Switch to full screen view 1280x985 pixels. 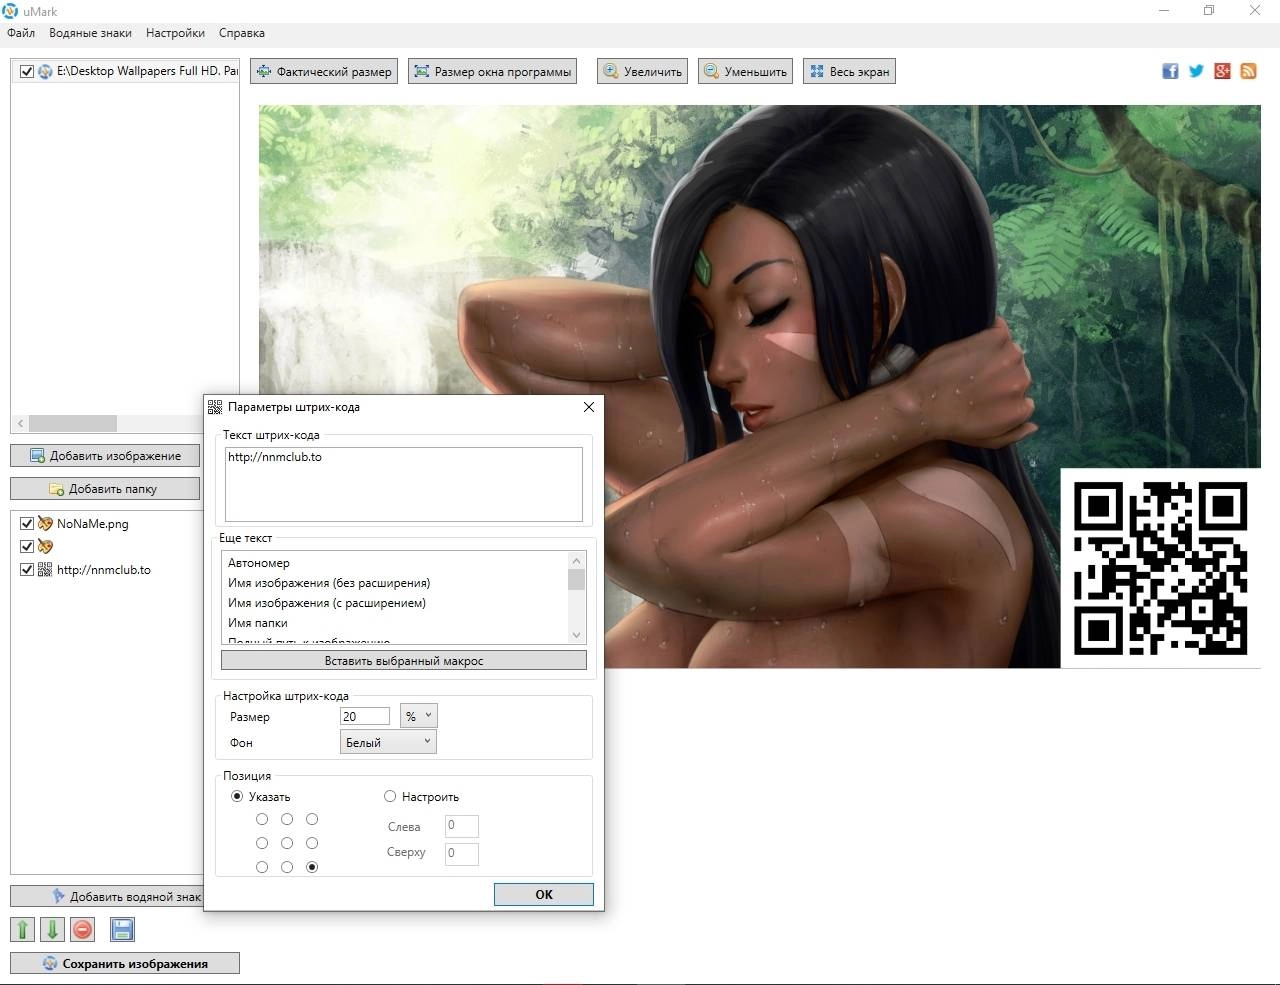[x=848, y=71]
